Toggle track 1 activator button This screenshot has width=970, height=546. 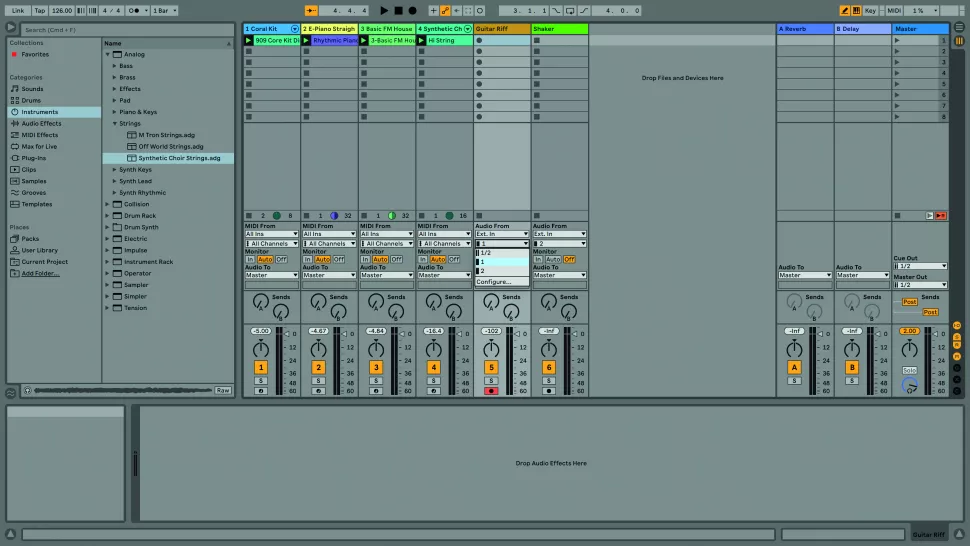(x=261, y=368)
